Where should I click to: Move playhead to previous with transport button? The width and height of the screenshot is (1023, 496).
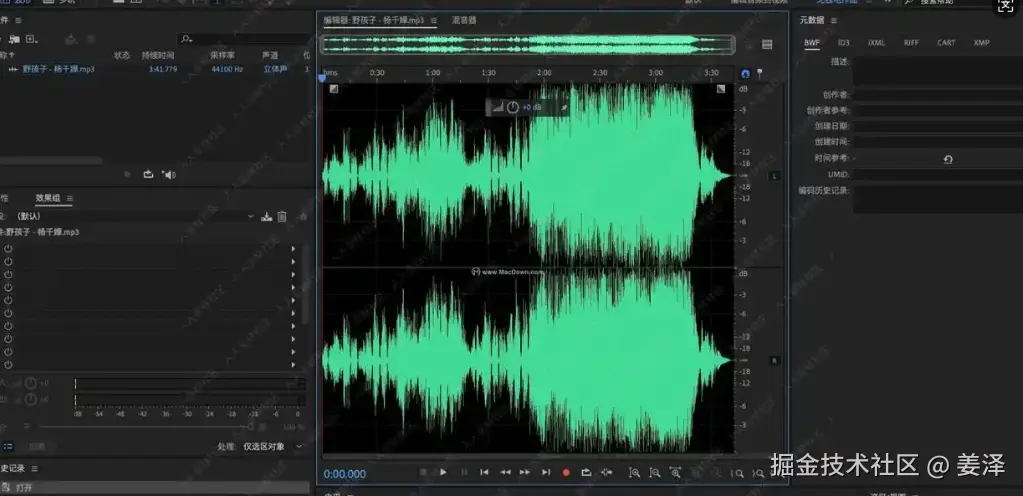click(484, 473)
